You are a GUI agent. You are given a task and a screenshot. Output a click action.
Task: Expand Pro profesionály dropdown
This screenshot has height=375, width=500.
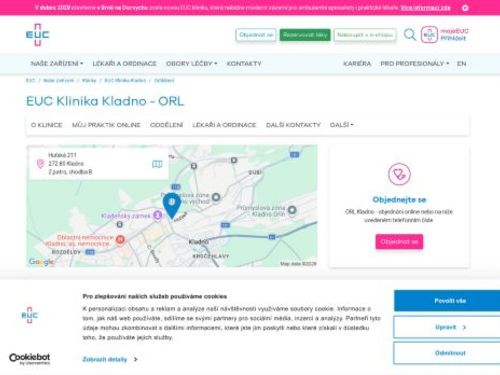pyautogui.click(x=415, y=63)
